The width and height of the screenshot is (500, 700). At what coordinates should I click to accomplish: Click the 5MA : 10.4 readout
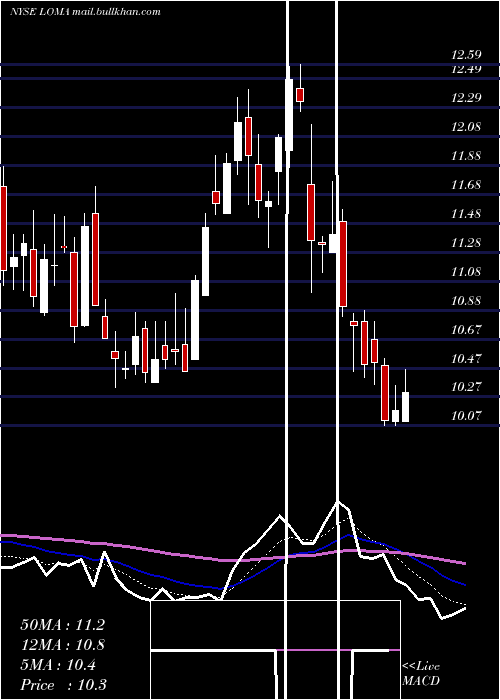click(58, 665)
